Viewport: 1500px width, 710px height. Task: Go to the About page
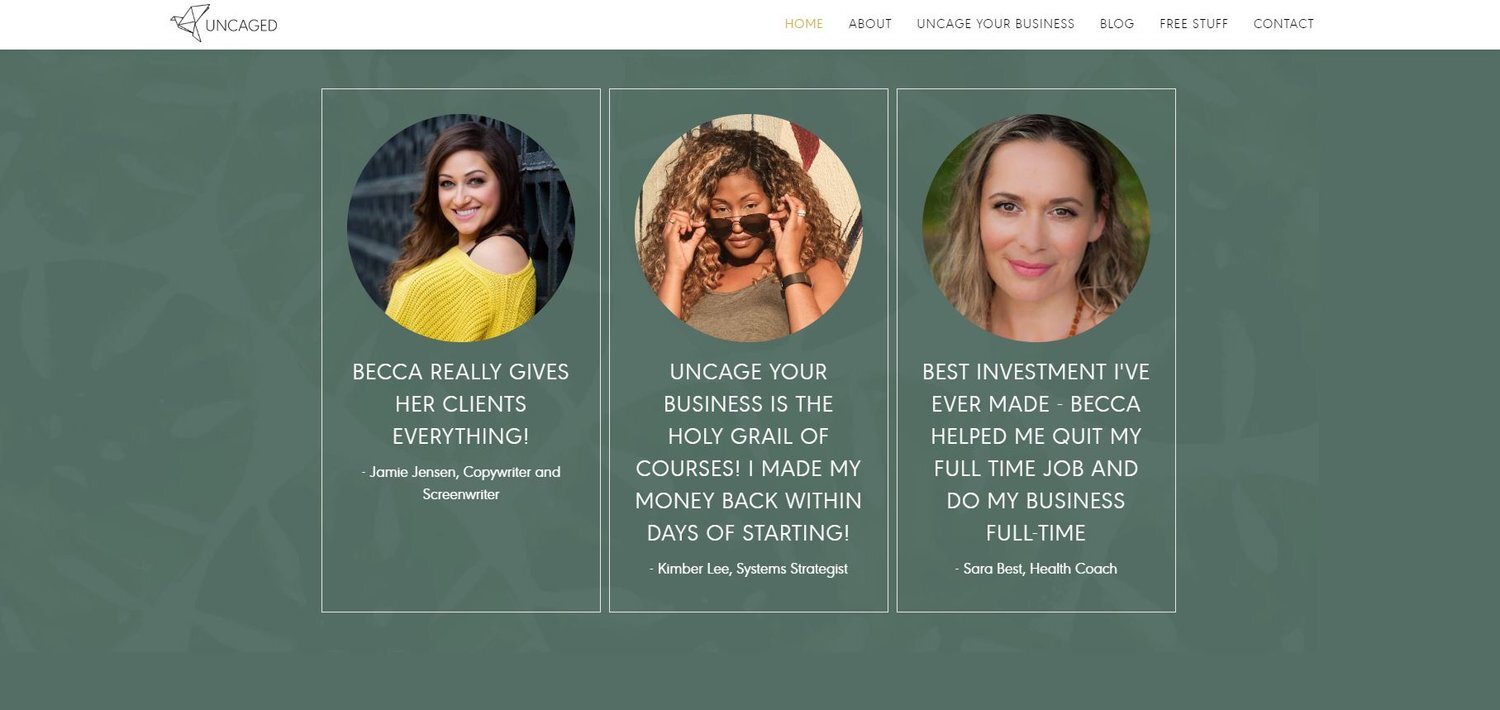pyautogui.click(x=870, y=24)
